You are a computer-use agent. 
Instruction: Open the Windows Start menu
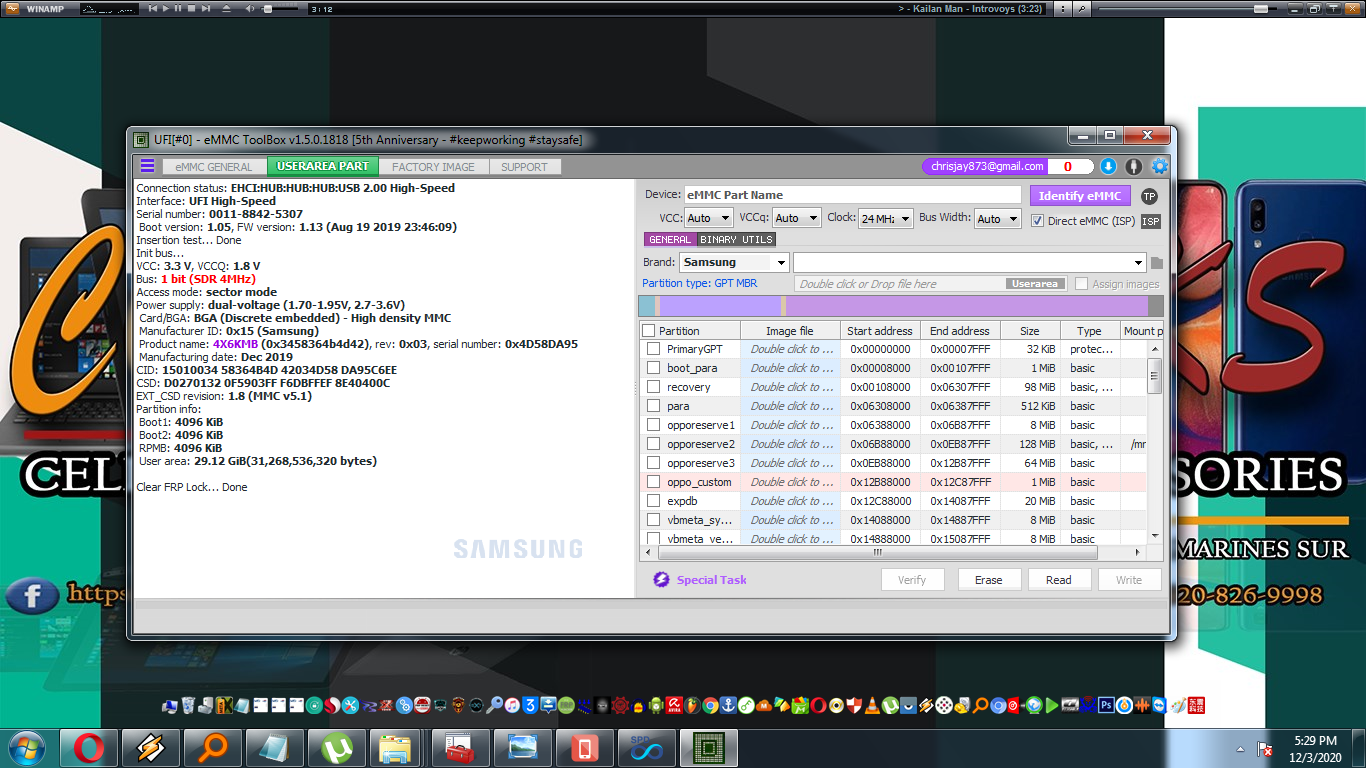click(x=25, y=748)
